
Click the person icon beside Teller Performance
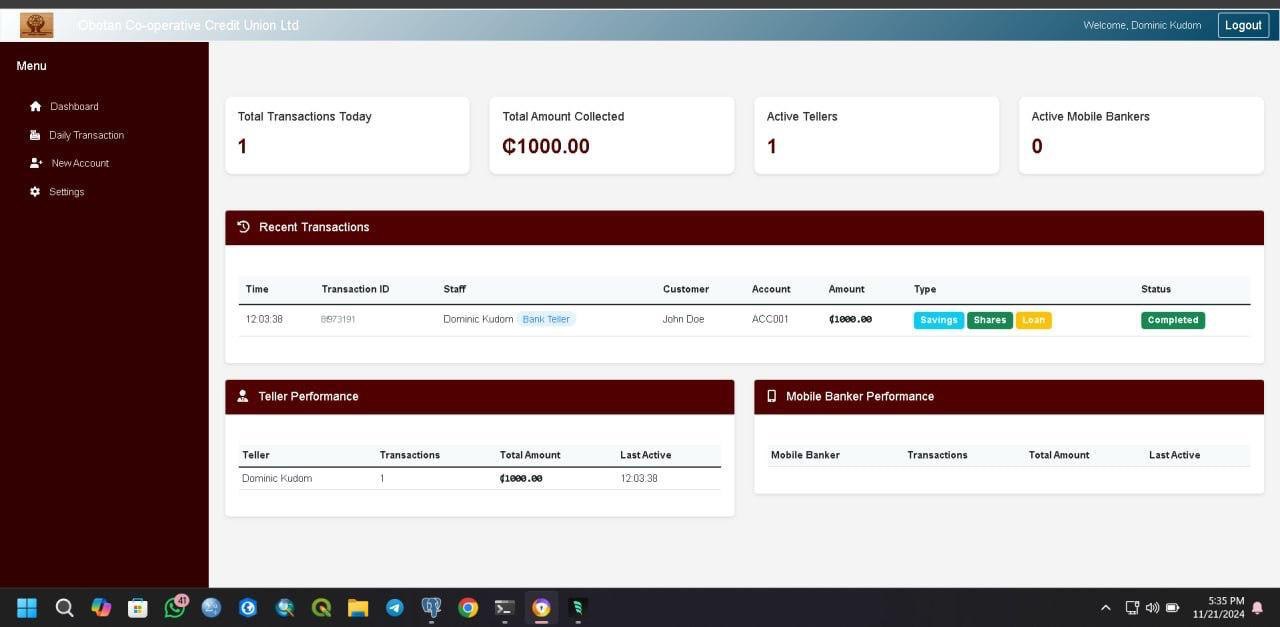pyautogui.click(x=243, y=396)
